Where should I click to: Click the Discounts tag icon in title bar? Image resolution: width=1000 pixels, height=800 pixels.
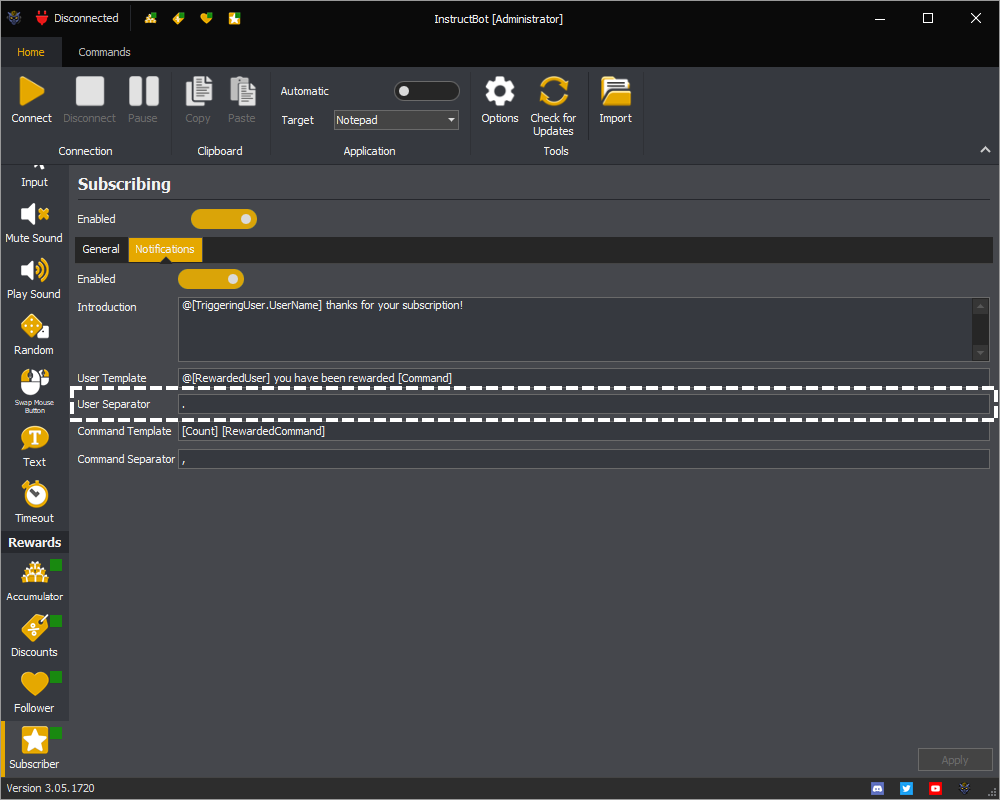click(179, 19)
